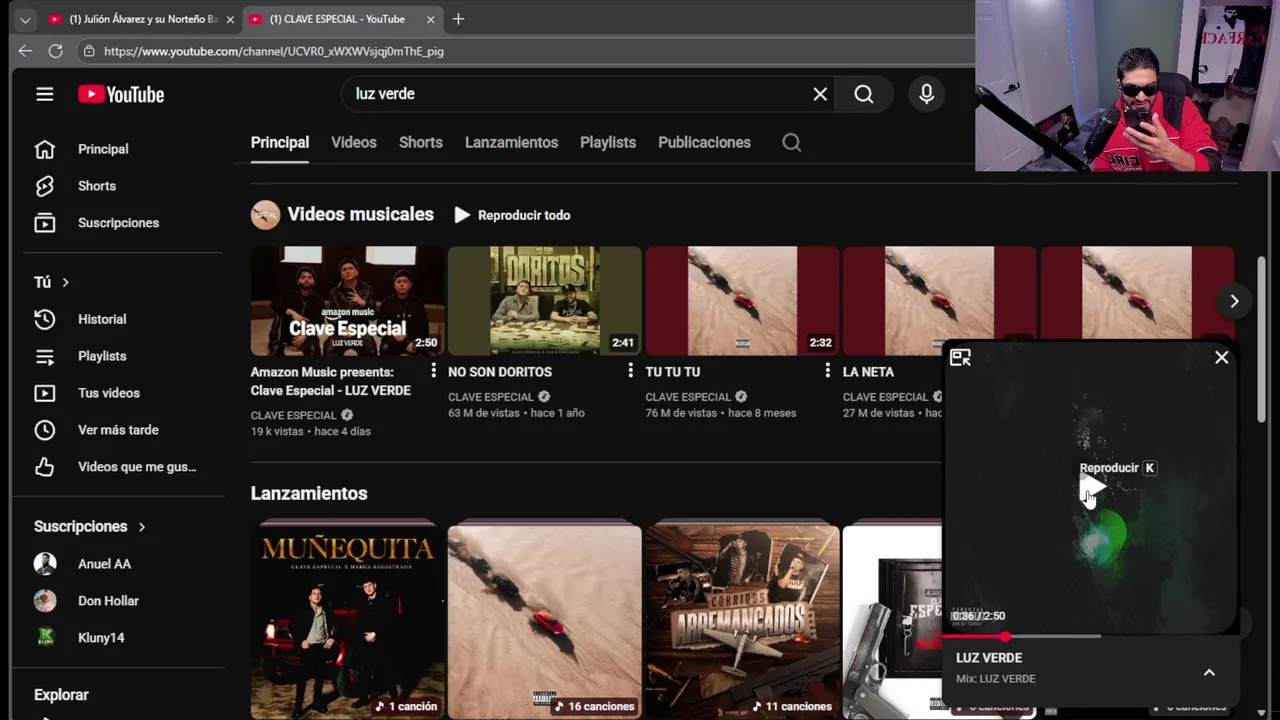Open LA NETA video title

(x=868, y=372)
